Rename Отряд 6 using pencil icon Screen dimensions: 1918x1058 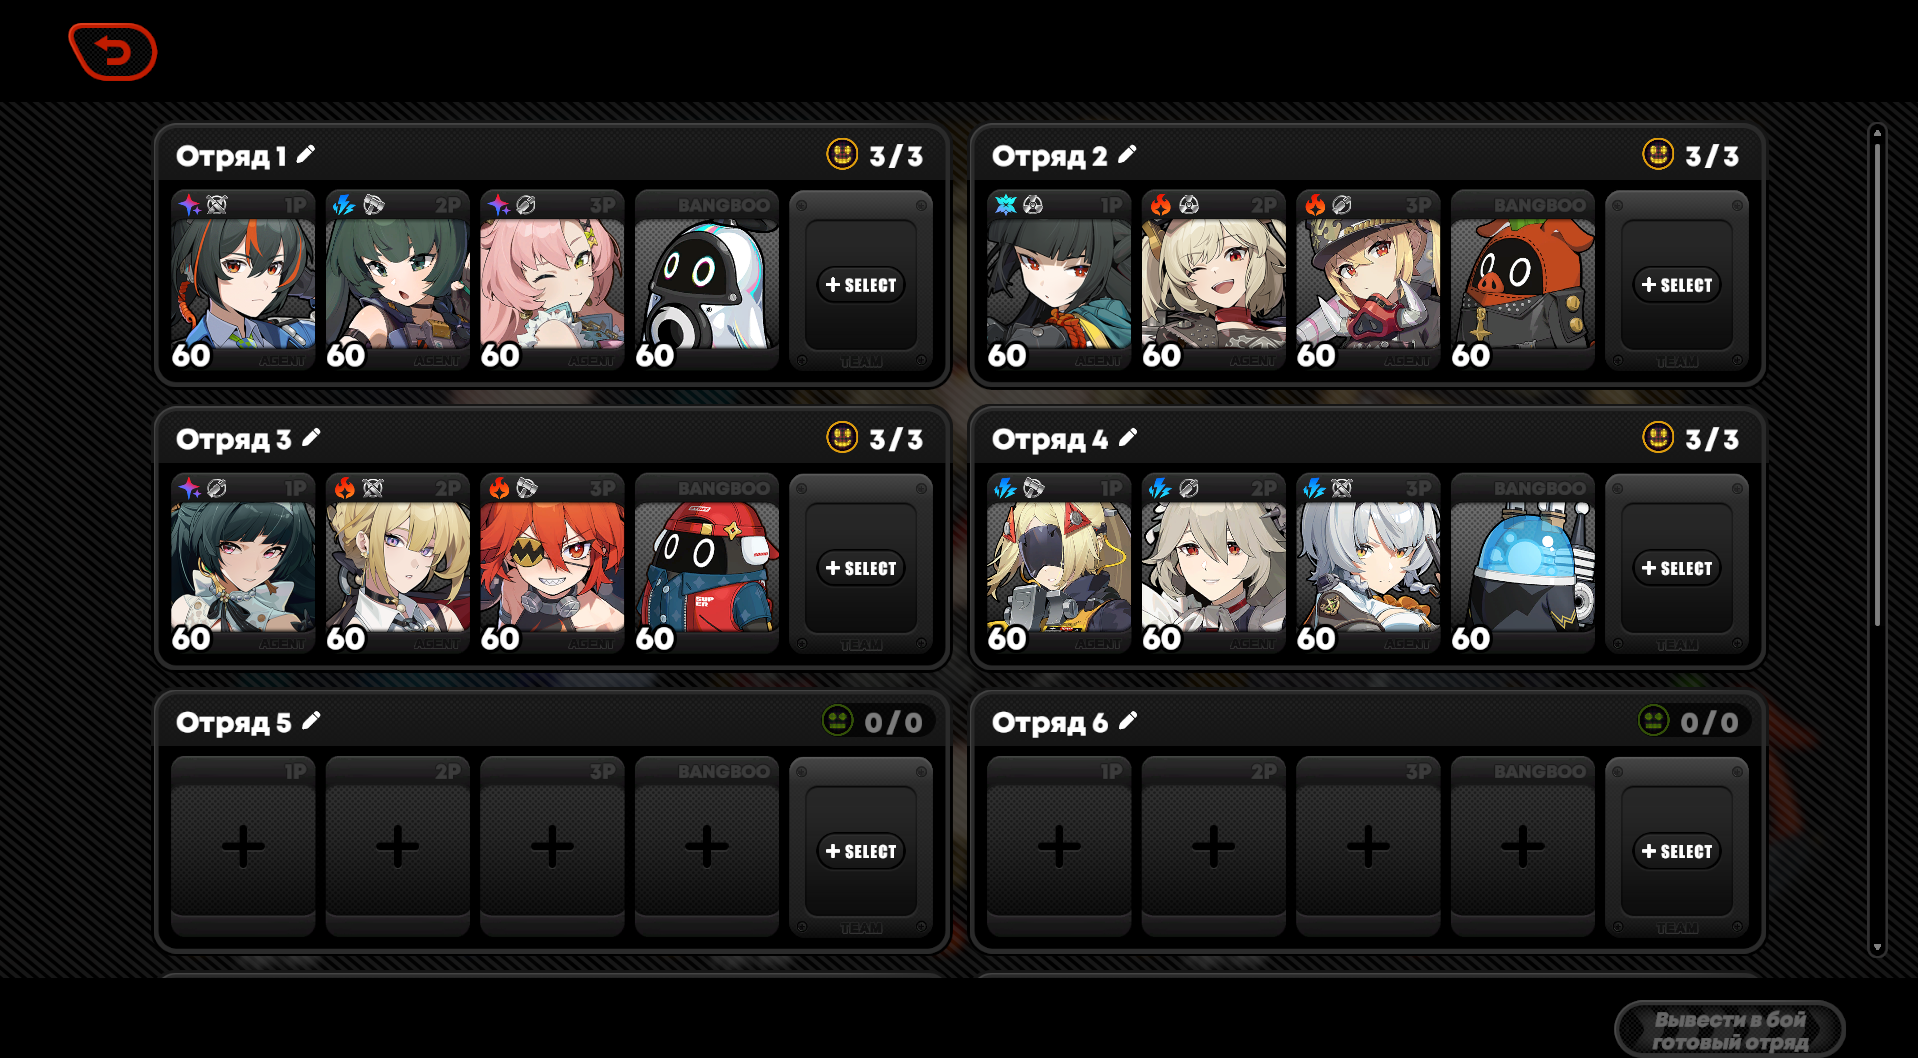pos(1128,720)
